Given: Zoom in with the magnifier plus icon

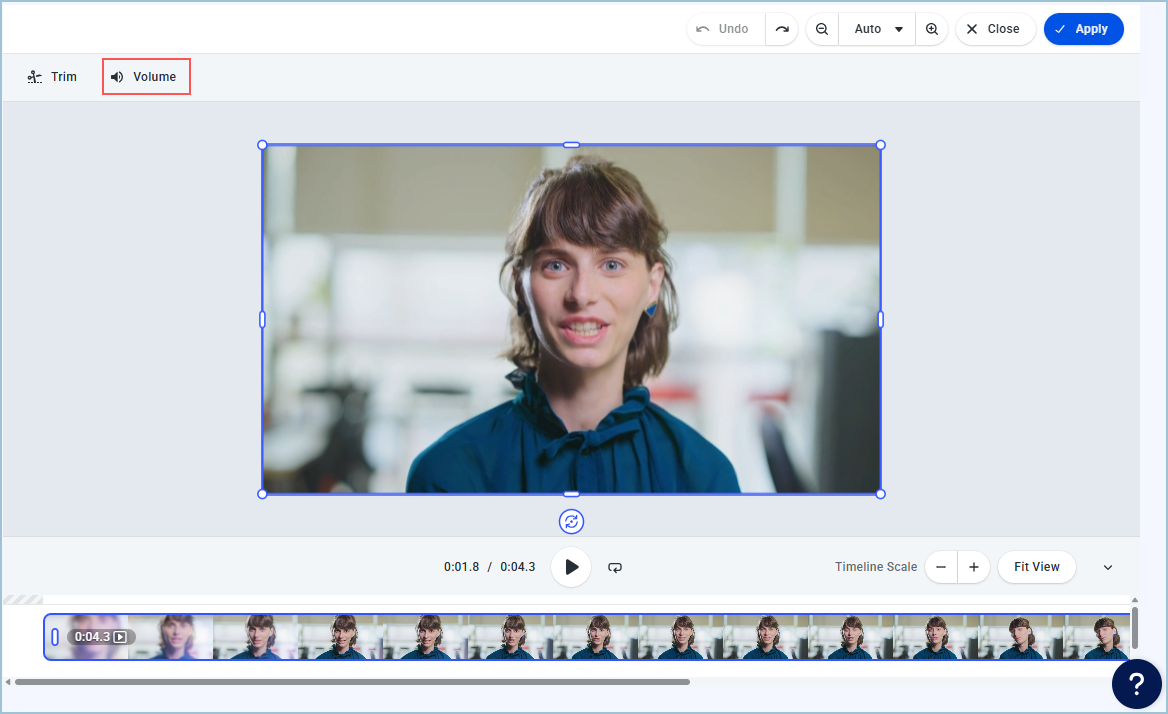Looking at the screenshot, I should pos(932,29).
